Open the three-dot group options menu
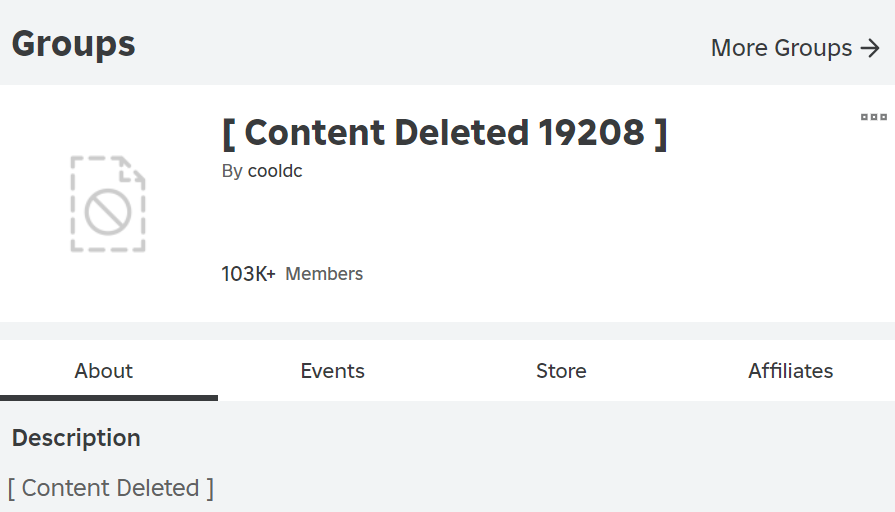Screen dimensions: 895x512 coord(873,117)
